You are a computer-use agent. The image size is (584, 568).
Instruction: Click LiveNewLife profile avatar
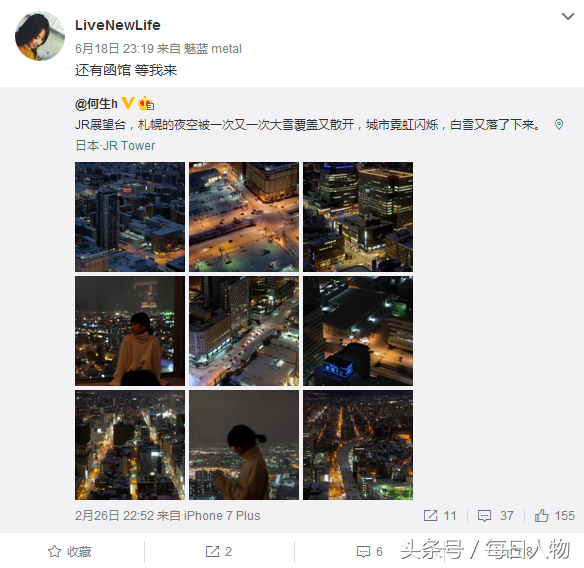pos(39,36)
